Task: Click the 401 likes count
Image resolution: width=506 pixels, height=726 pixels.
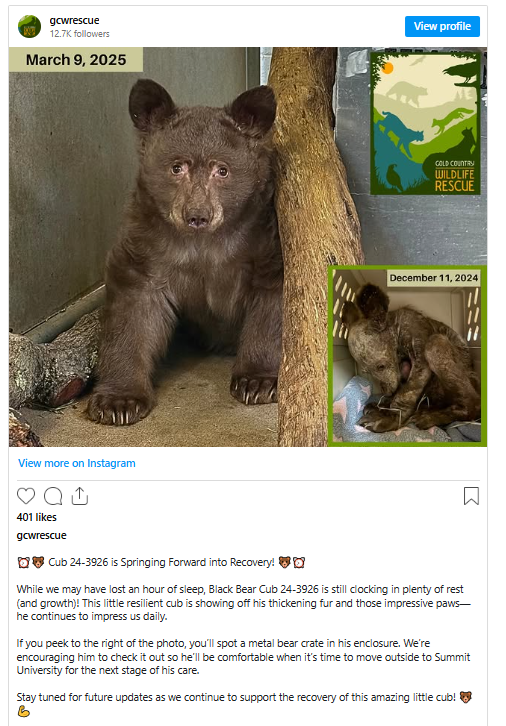Action: (x=37, y=517)
